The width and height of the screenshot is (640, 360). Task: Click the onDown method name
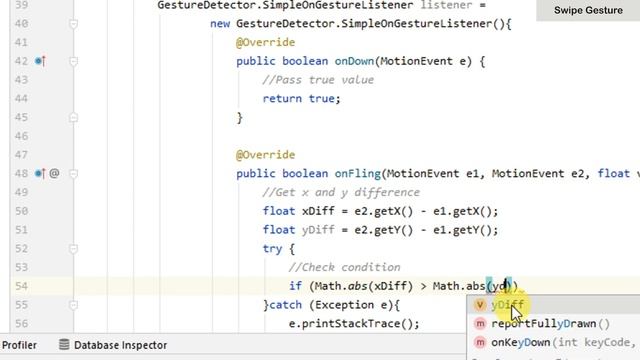[354, 61]
